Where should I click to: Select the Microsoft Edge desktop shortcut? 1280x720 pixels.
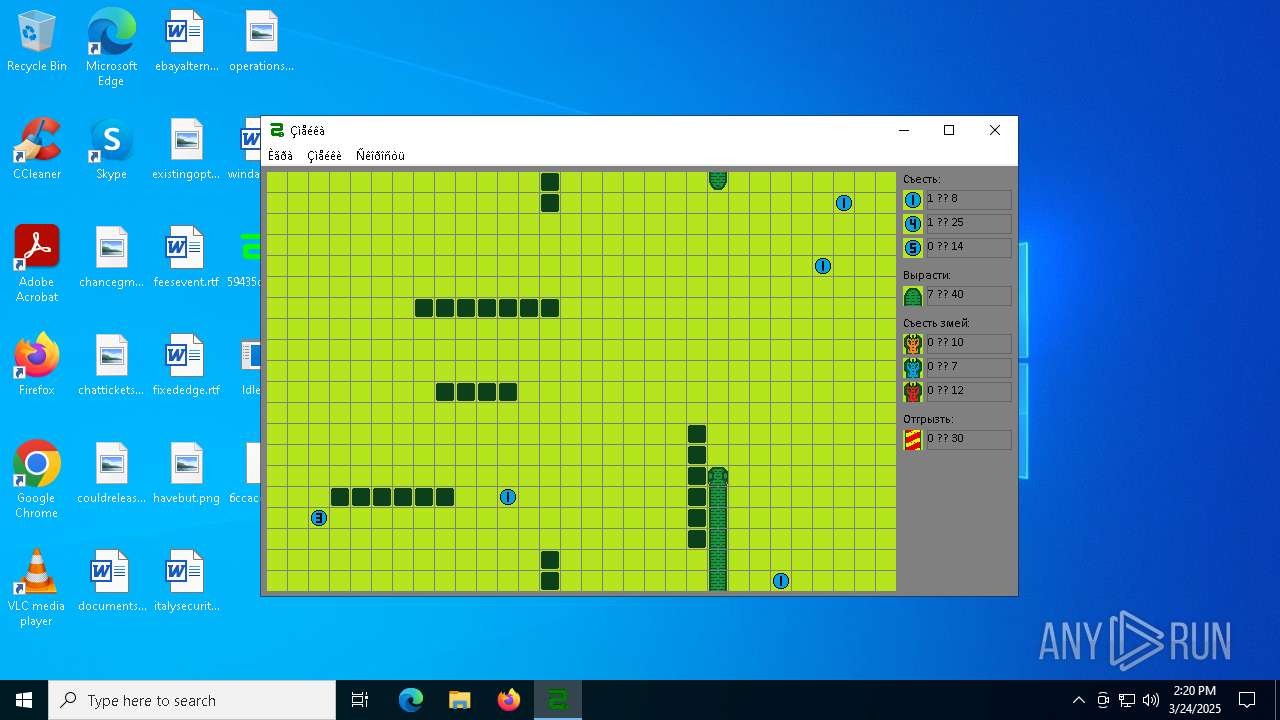(111, 47)
